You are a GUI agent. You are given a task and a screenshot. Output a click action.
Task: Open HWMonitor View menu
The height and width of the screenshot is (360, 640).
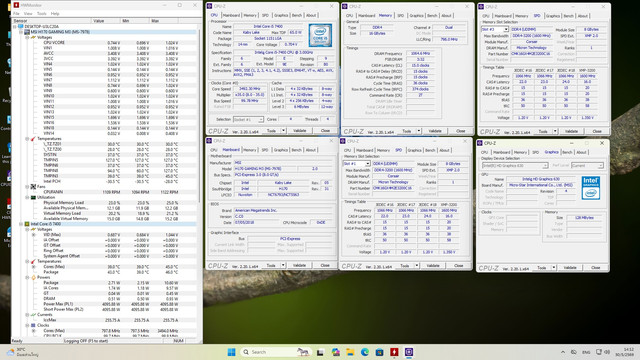click(28, 13)
